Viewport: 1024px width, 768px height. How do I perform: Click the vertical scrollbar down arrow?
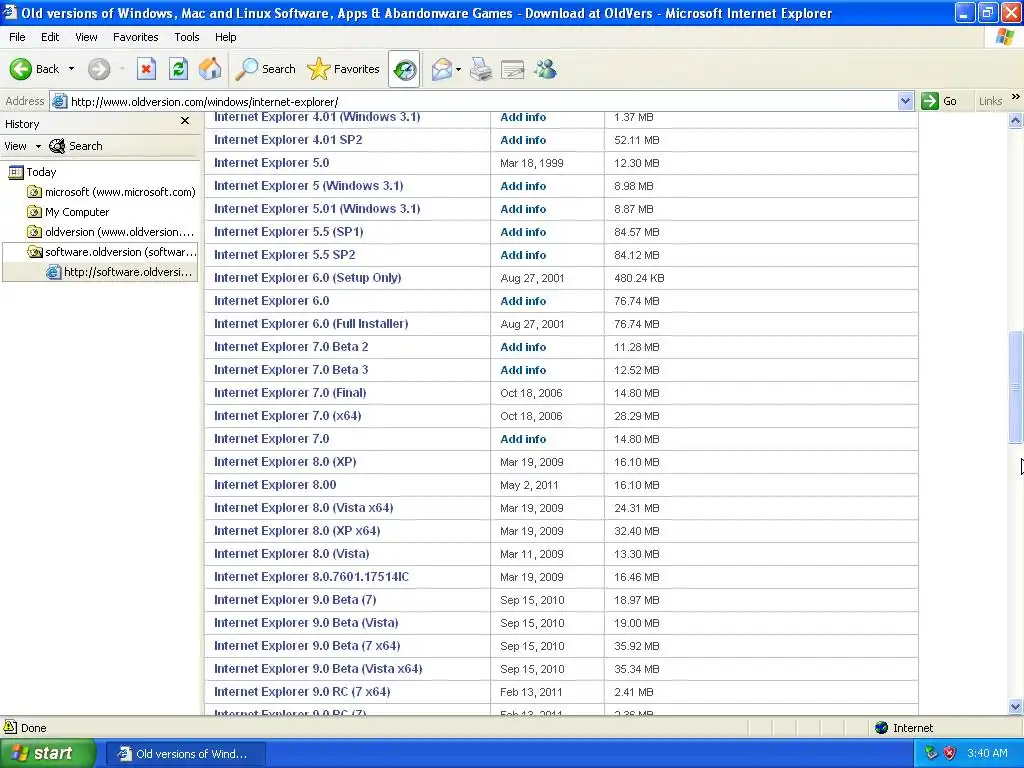click(x=1016, y=706)
